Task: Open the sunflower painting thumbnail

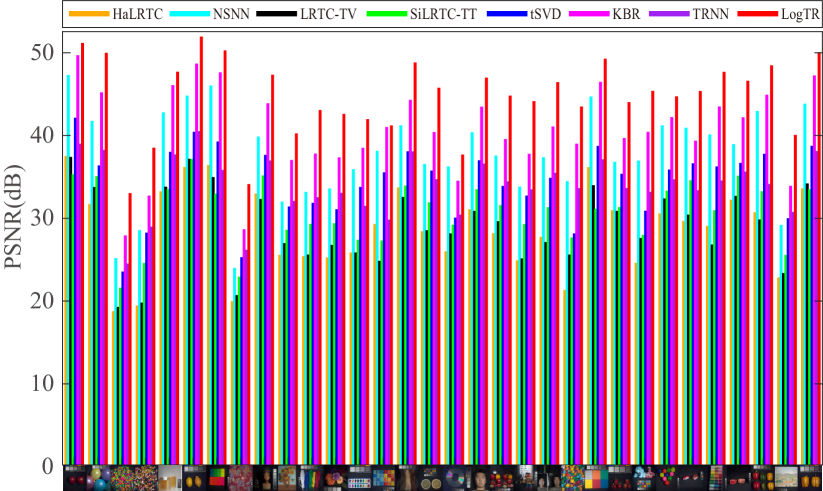Action: pos(287,478)
